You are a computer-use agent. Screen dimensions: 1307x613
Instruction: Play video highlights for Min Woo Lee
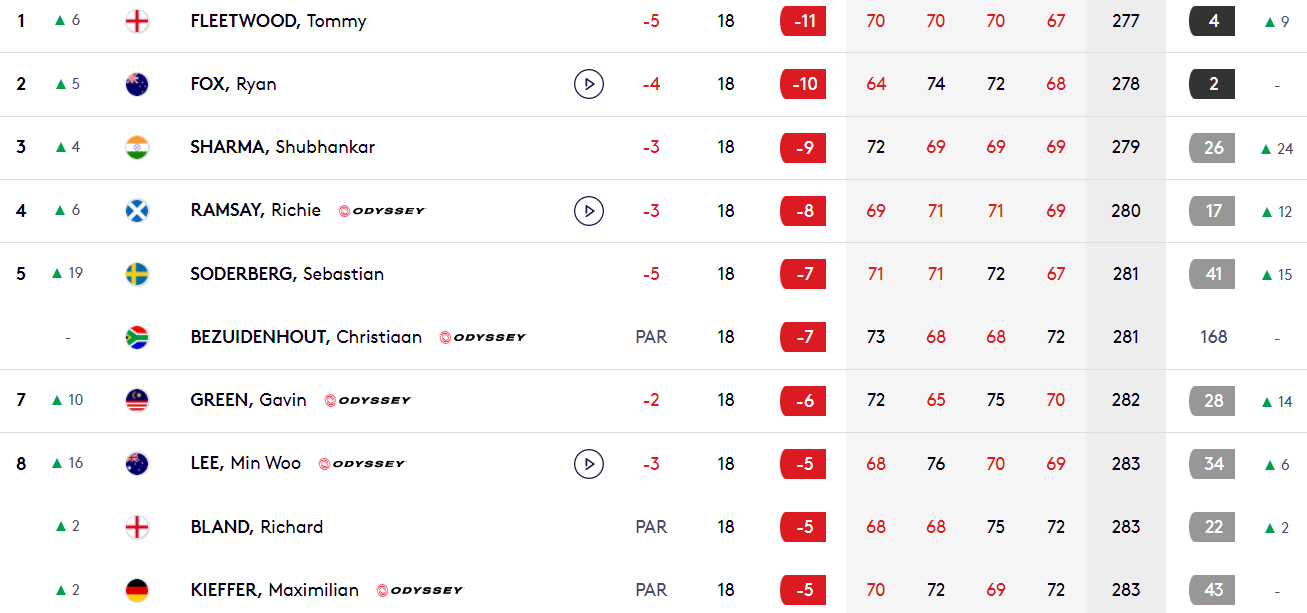[x=589, y=464]
